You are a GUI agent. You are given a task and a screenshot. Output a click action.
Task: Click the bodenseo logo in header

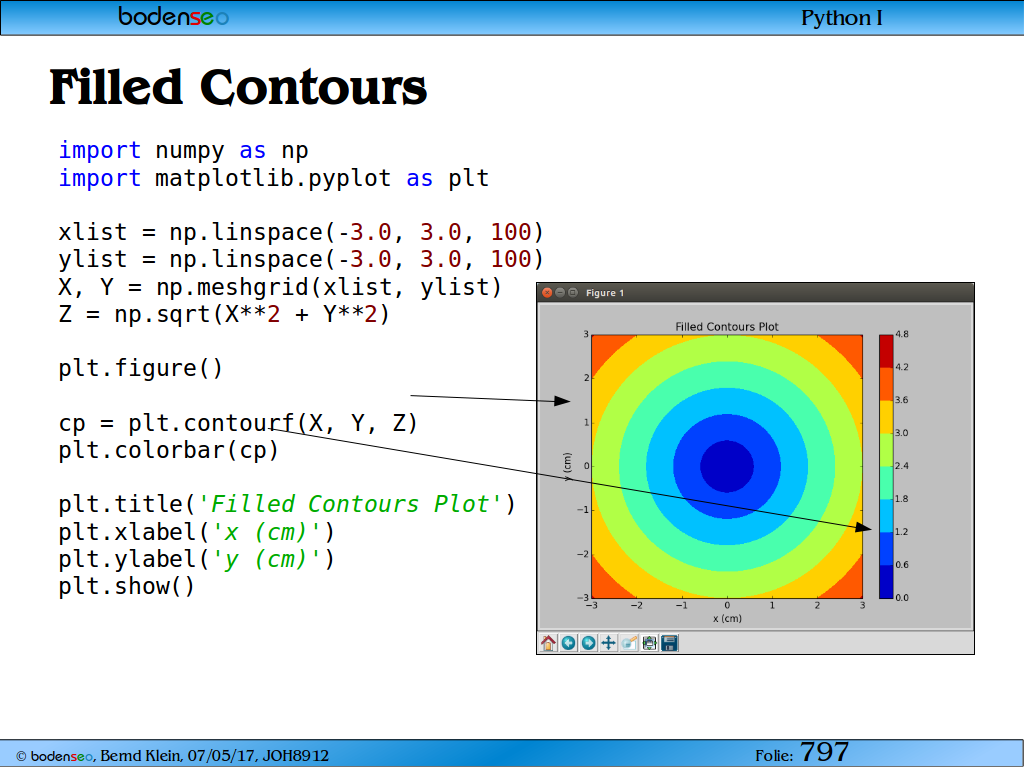(173, 16)
